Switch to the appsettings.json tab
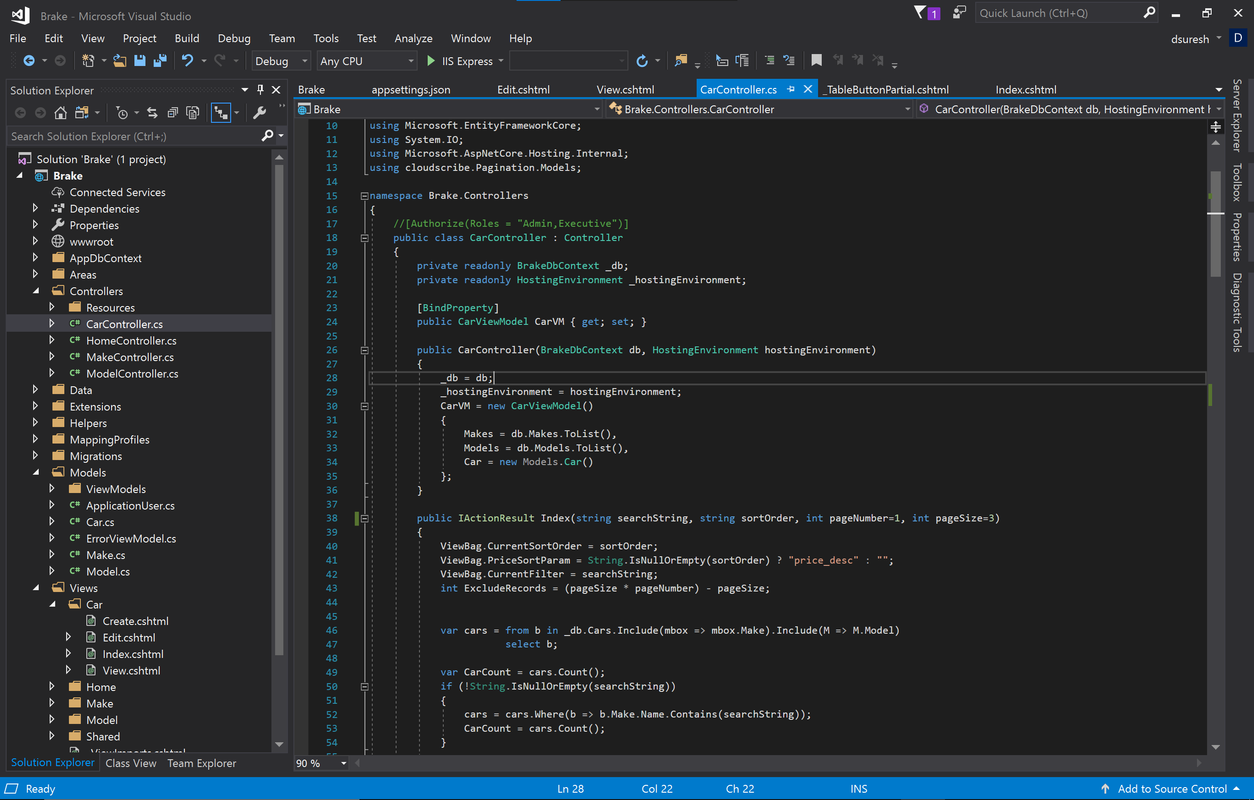 (x=410, y=89)
